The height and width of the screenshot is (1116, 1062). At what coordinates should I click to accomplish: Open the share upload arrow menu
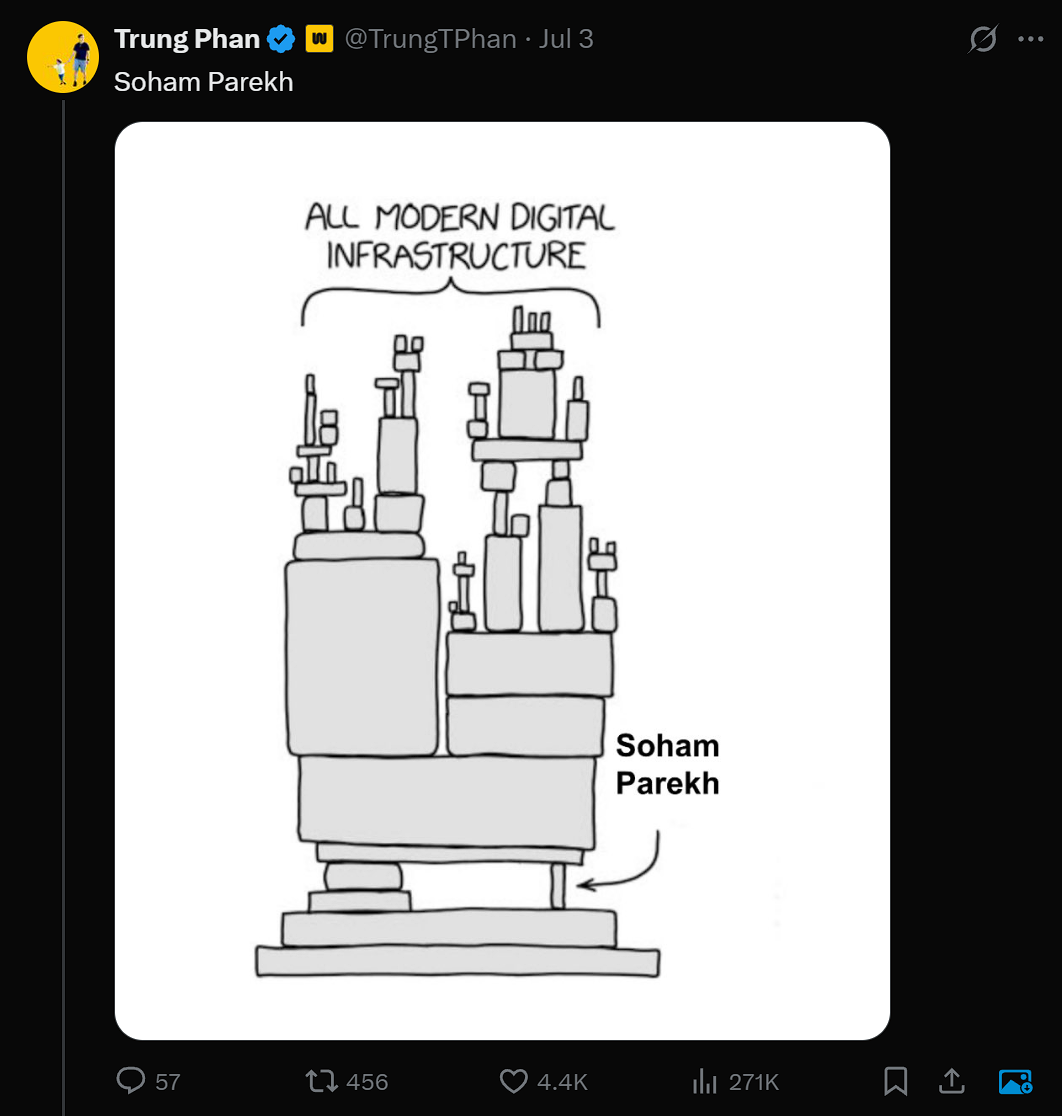pyautogui.click(x=951, y=1081)
